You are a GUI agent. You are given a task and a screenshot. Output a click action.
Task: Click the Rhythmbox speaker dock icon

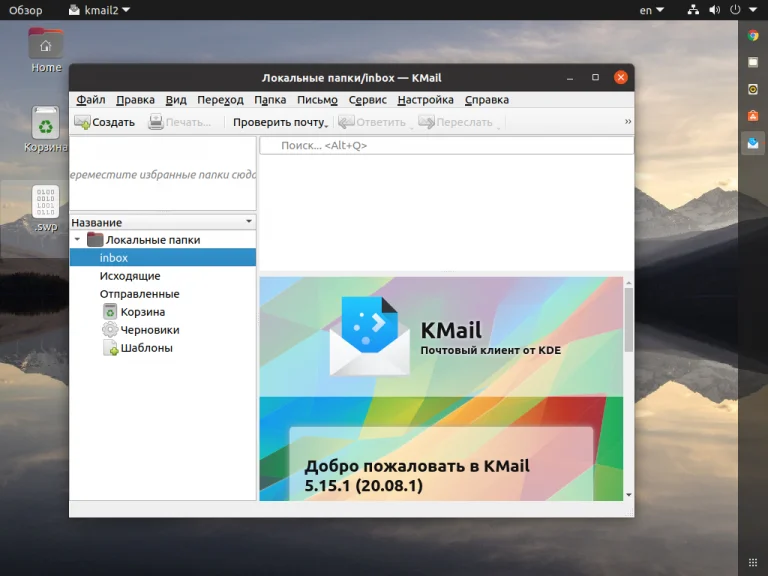pyautogui.click(x=753, y=89)
